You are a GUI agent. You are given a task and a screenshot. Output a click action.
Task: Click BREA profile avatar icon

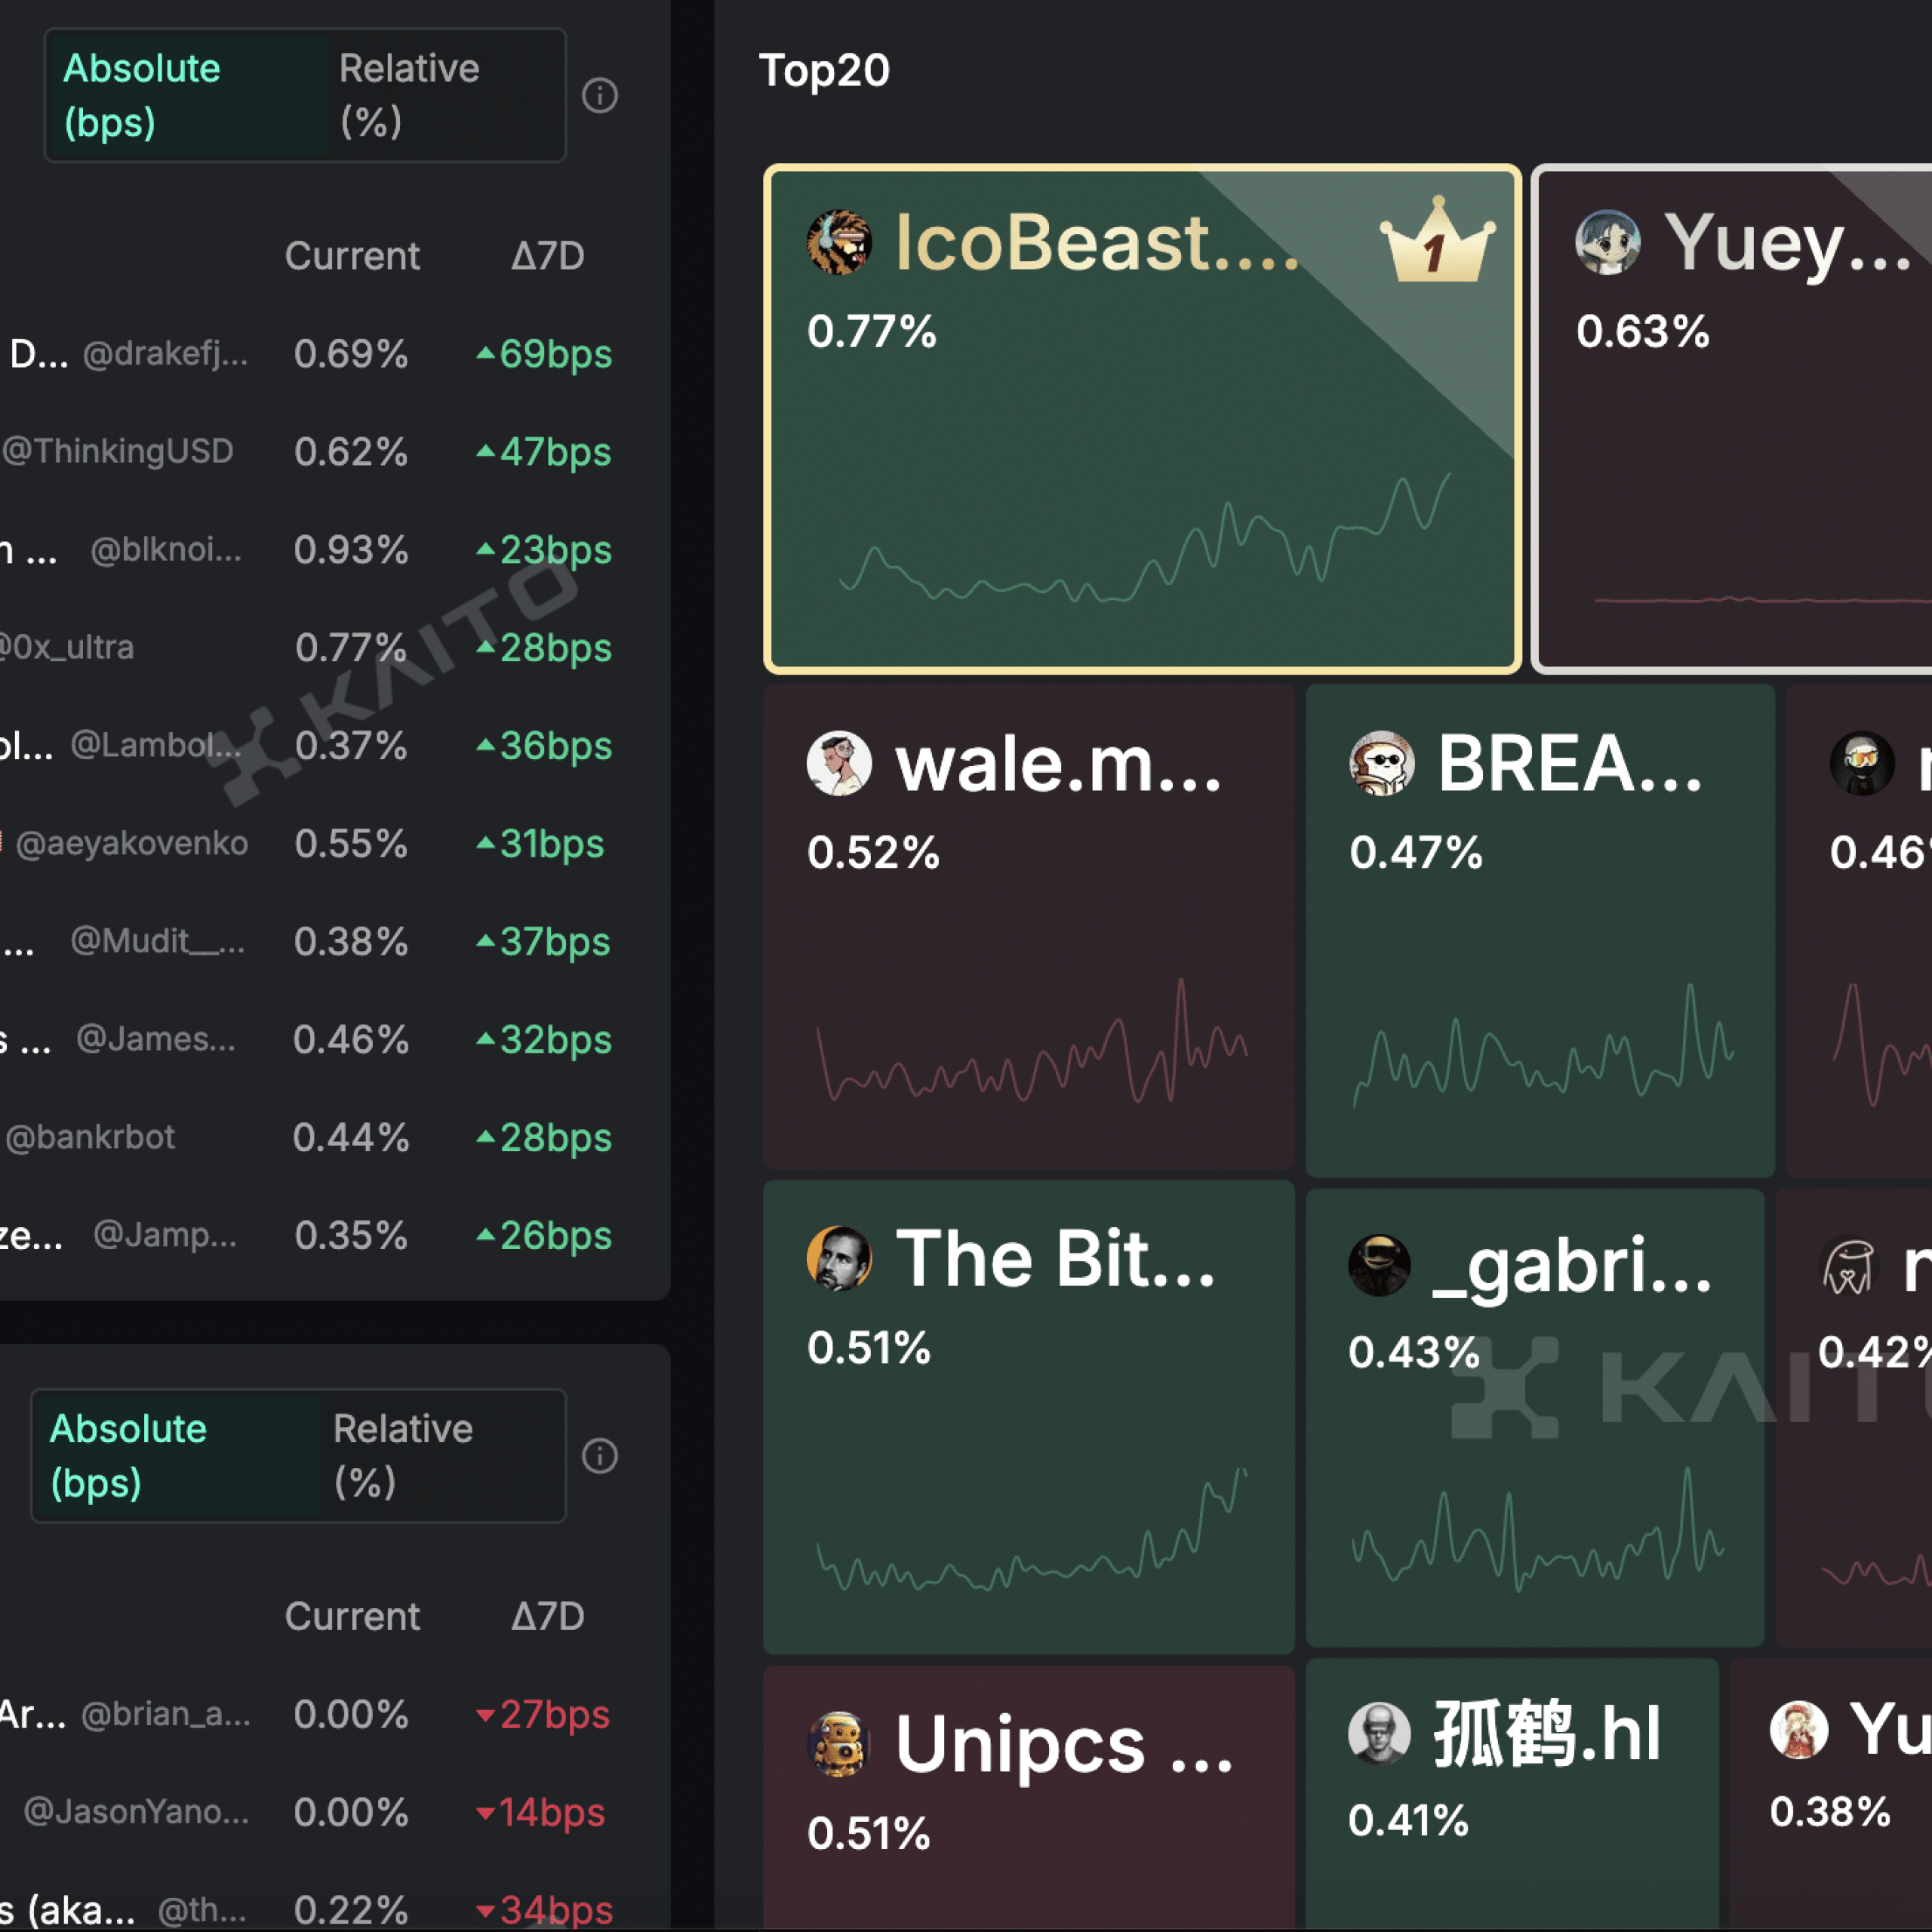[1382, 764]
